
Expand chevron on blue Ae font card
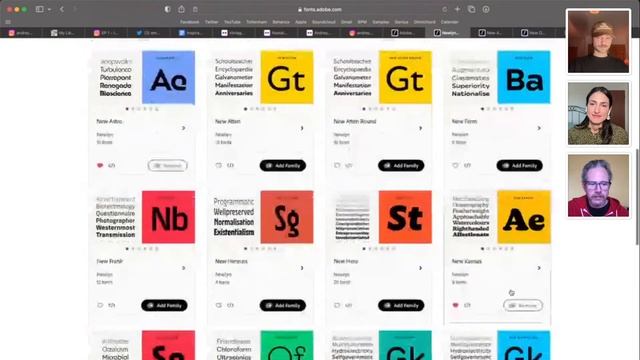tap(184, 128)
